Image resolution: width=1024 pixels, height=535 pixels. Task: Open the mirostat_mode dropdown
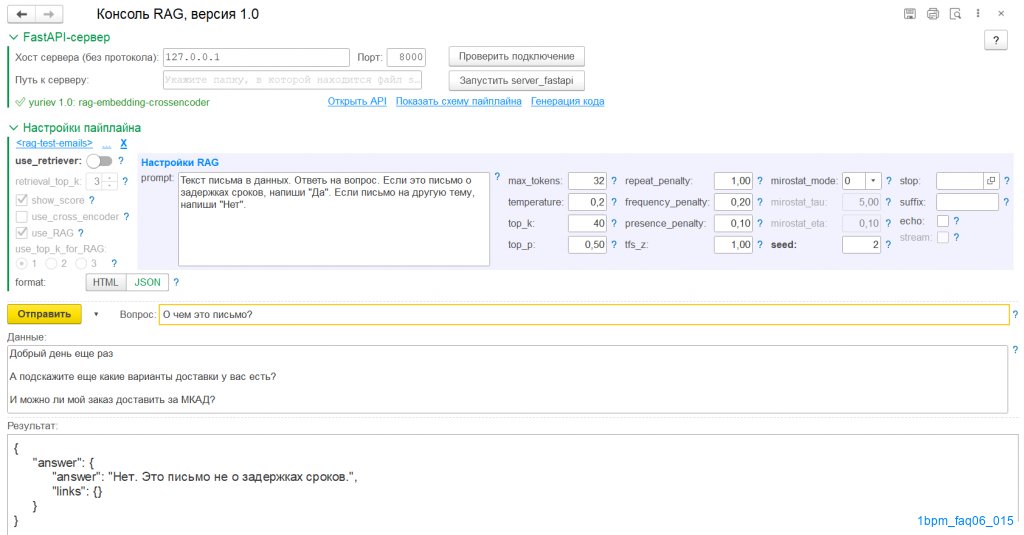(x=873, y=181)
